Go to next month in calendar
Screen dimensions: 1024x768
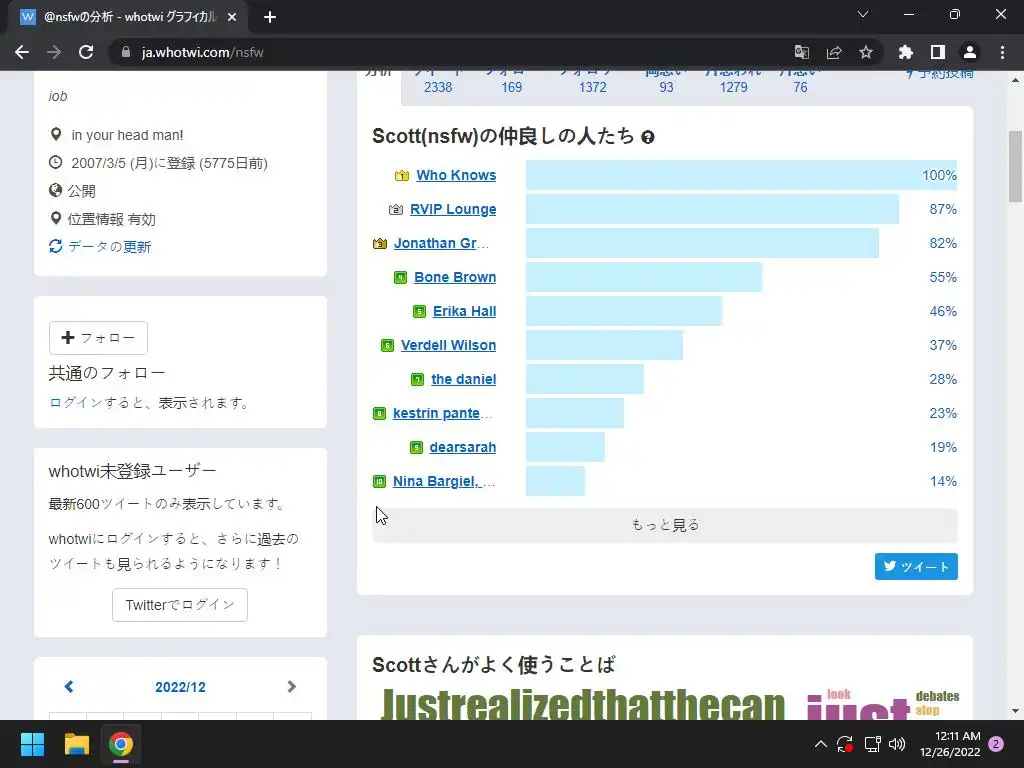click(x=292, y=686)
